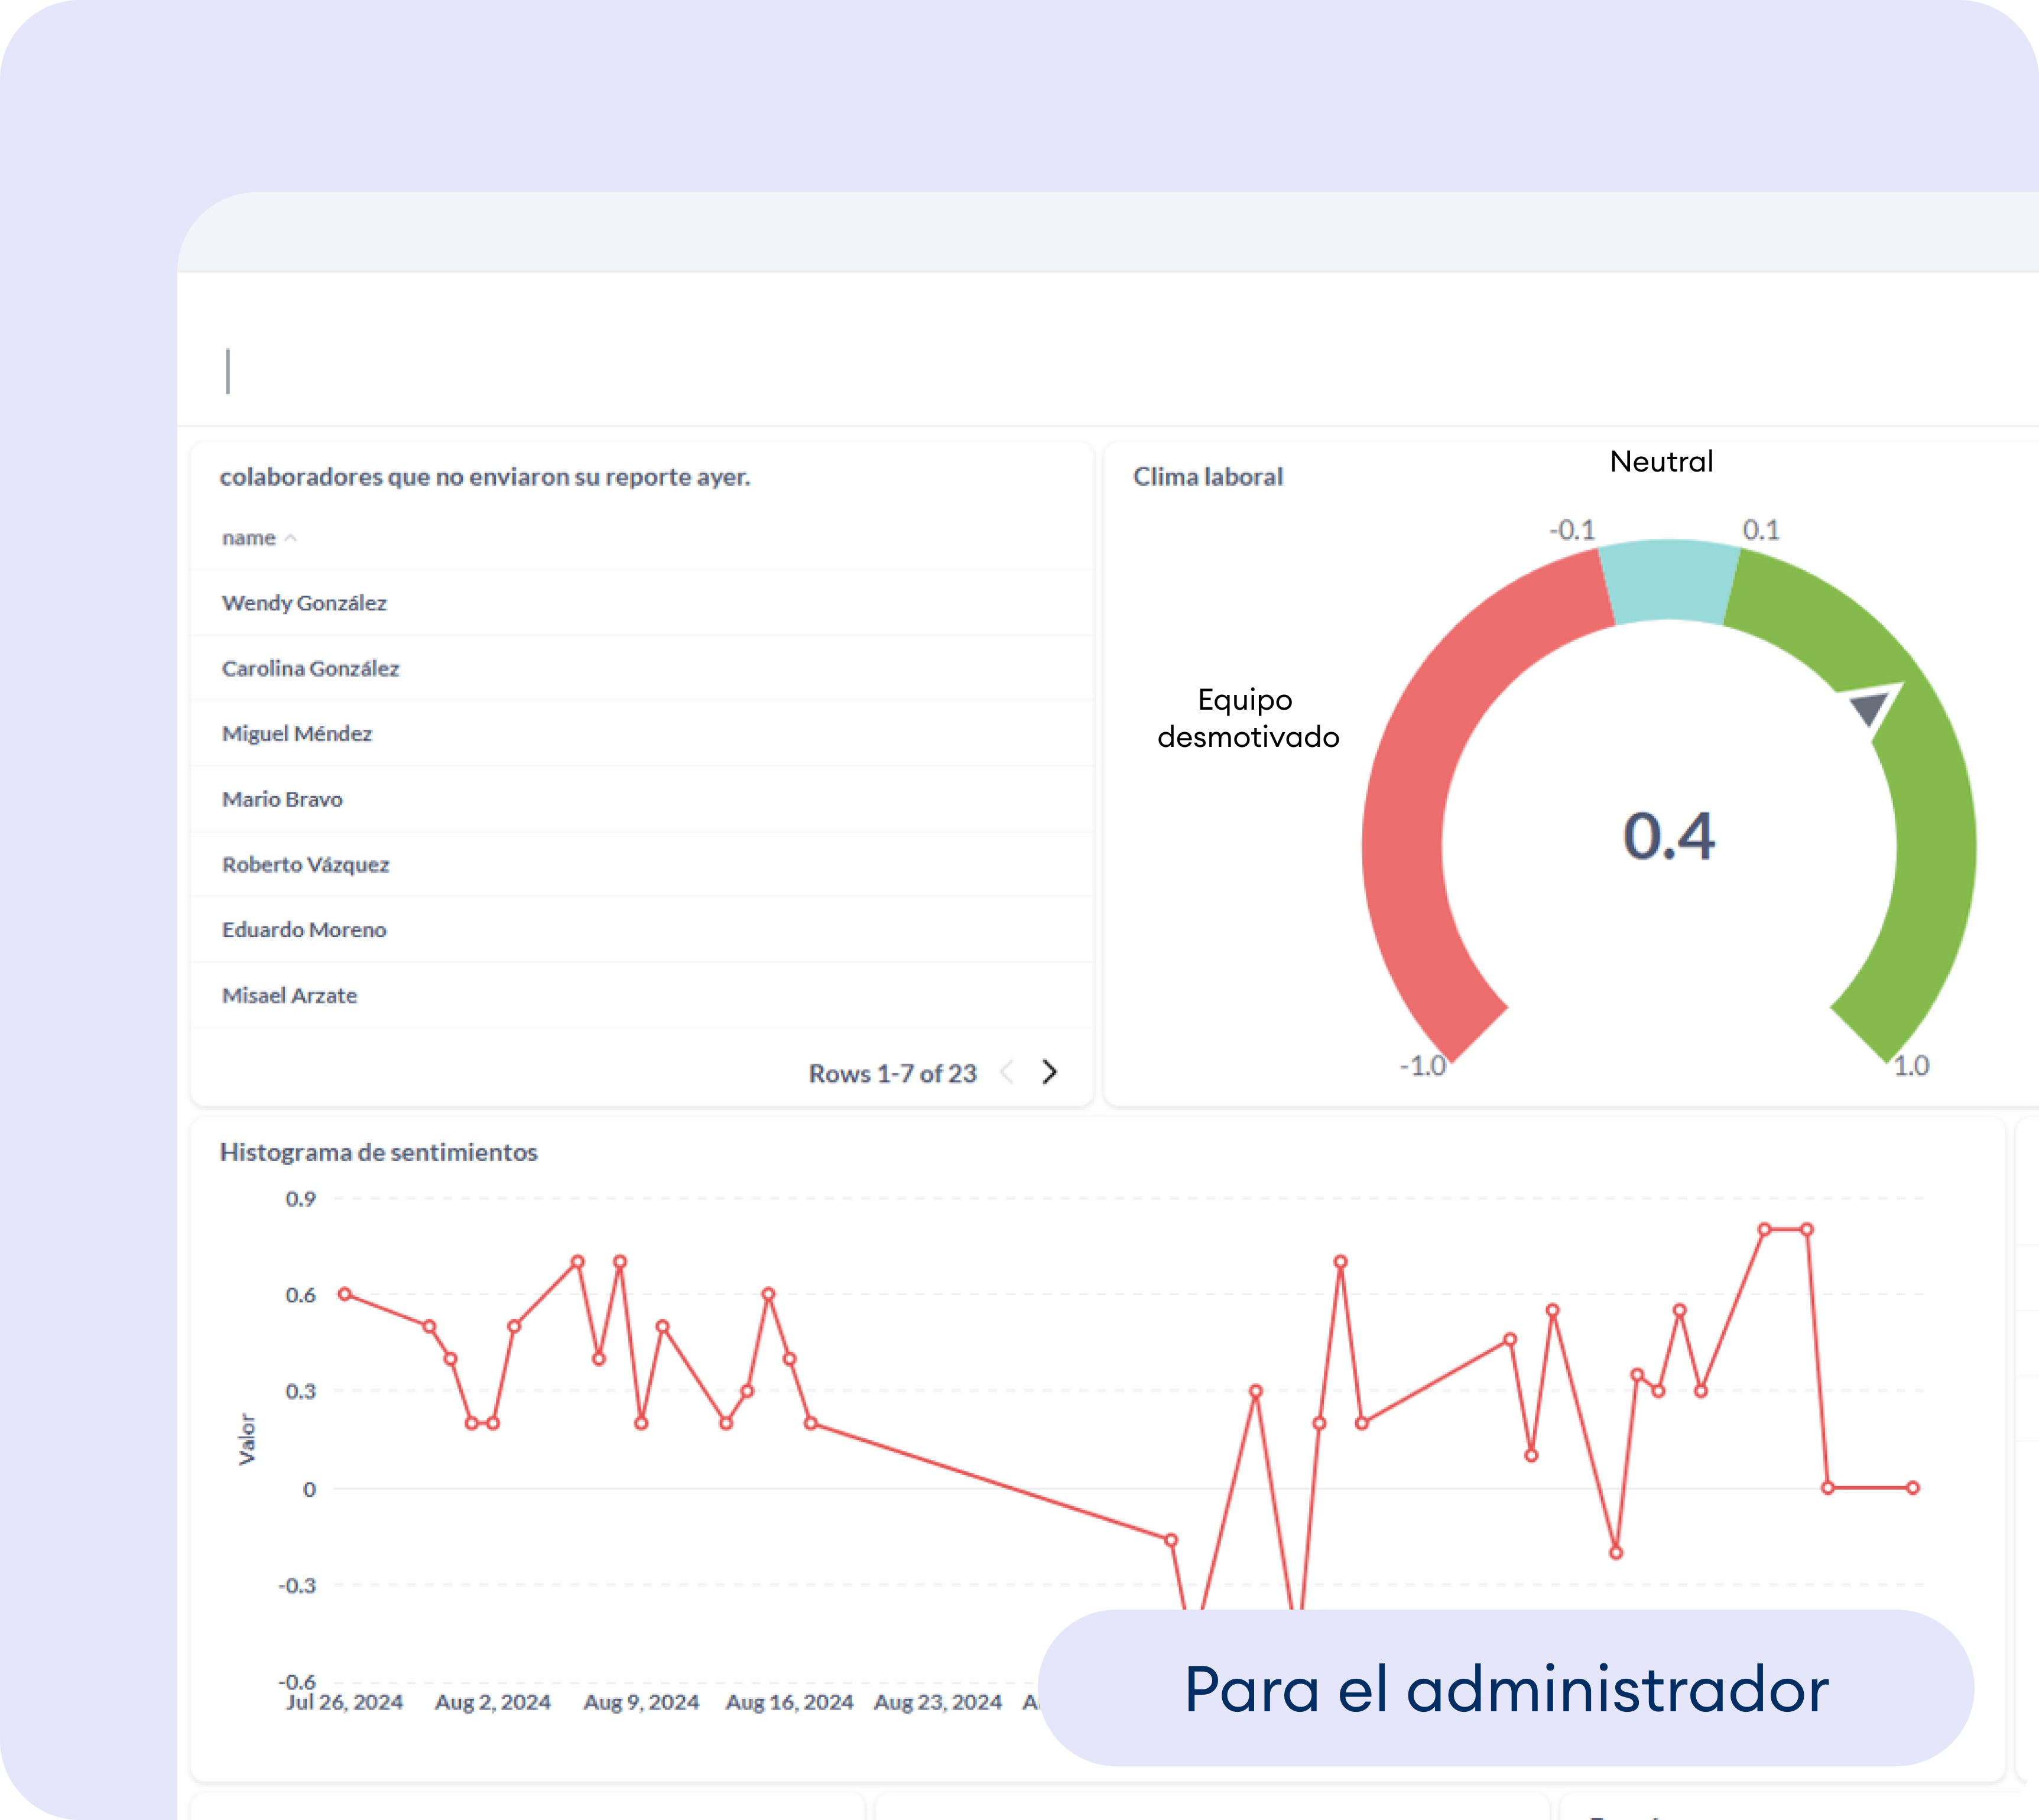This screenshot has height=1820, width=2039.
Task: Click the Histograma de sentimientos title
Action: (x=378, y=1152)
